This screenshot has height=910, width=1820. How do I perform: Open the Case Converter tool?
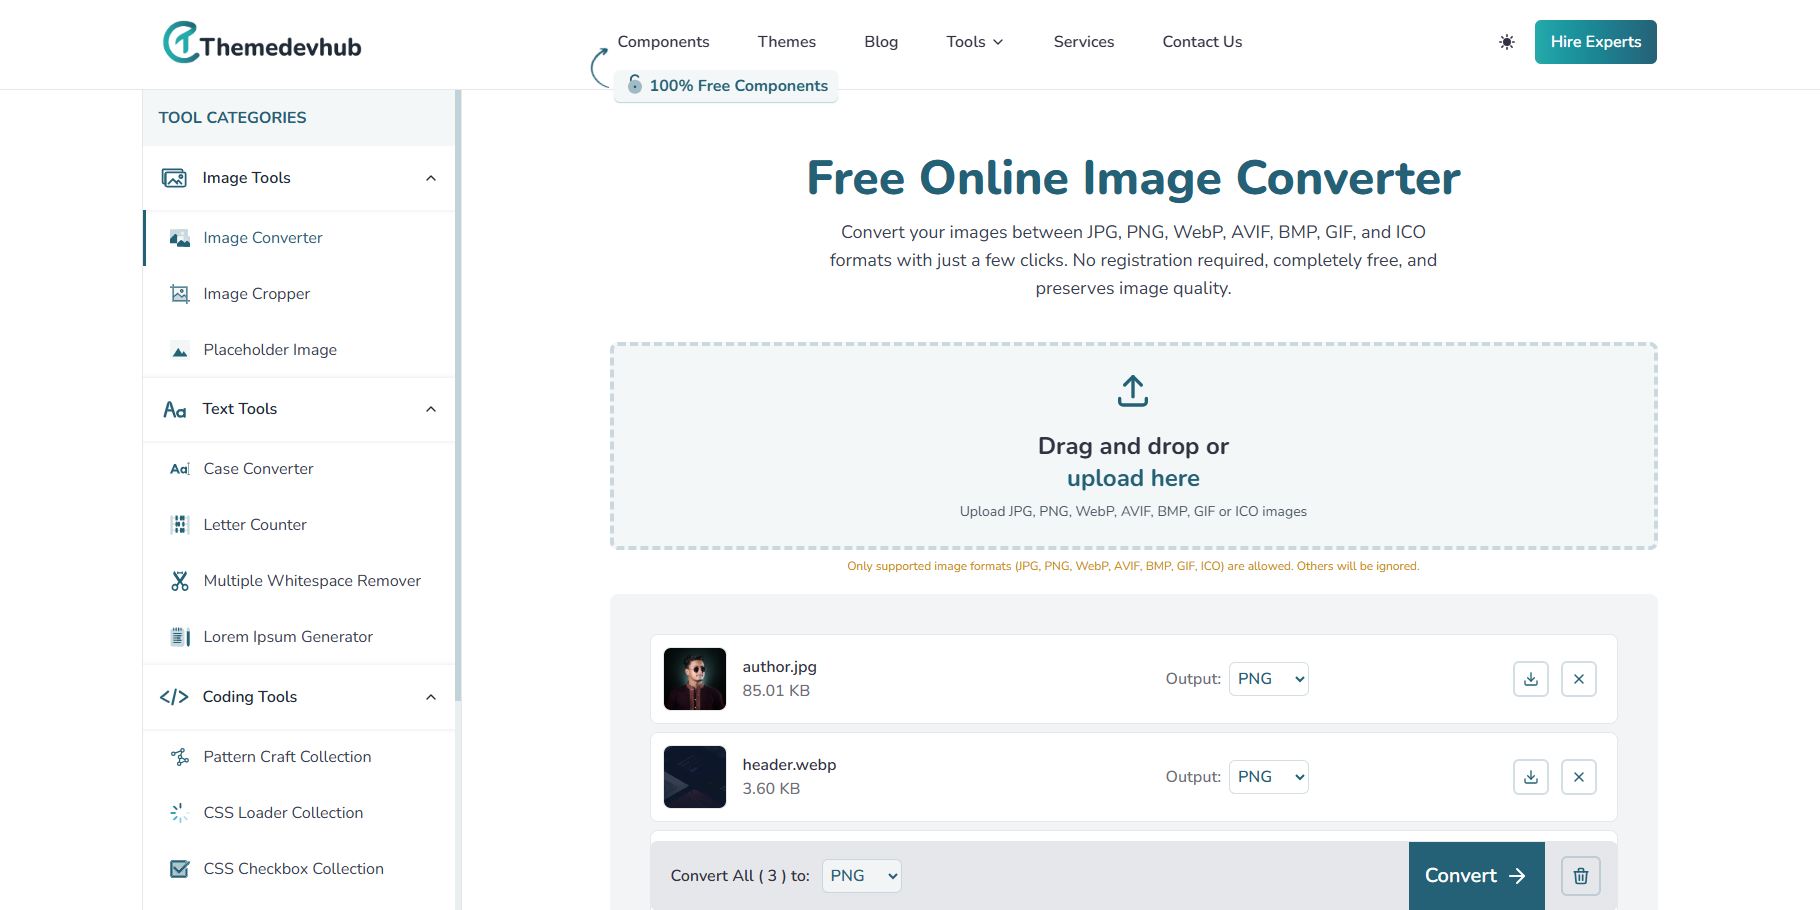[x=258, y=468]
